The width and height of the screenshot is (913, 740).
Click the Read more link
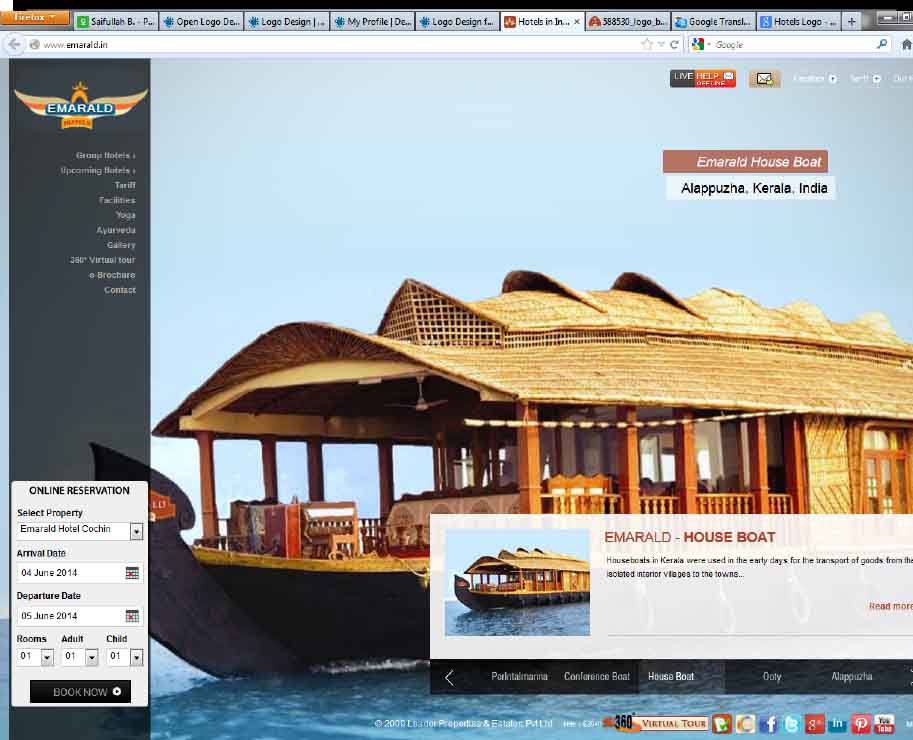pos(890,606)
